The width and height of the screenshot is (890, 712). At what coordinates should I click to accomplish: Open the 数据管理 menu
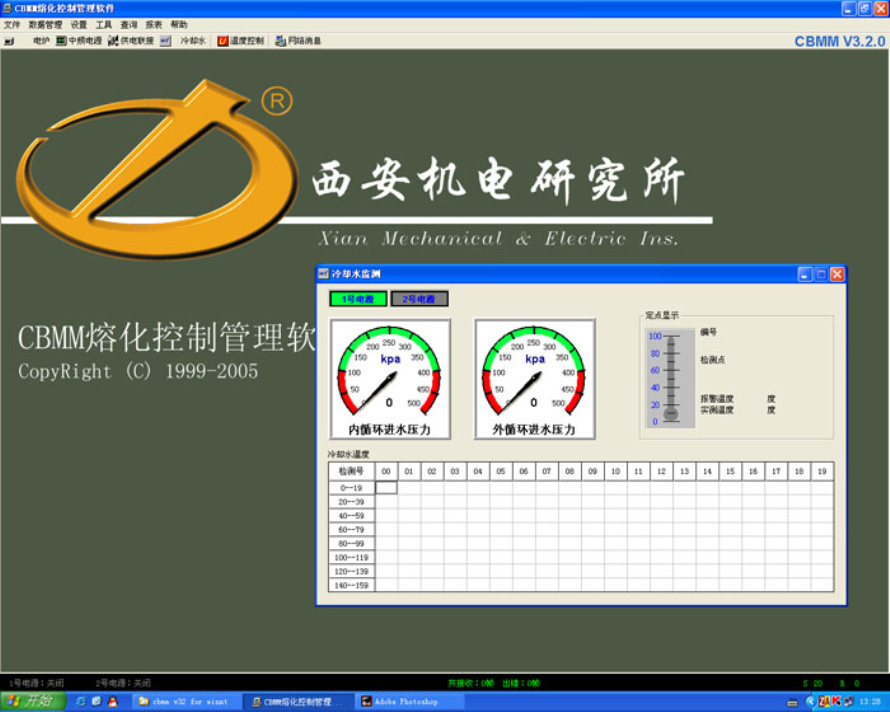coord(45,24)
